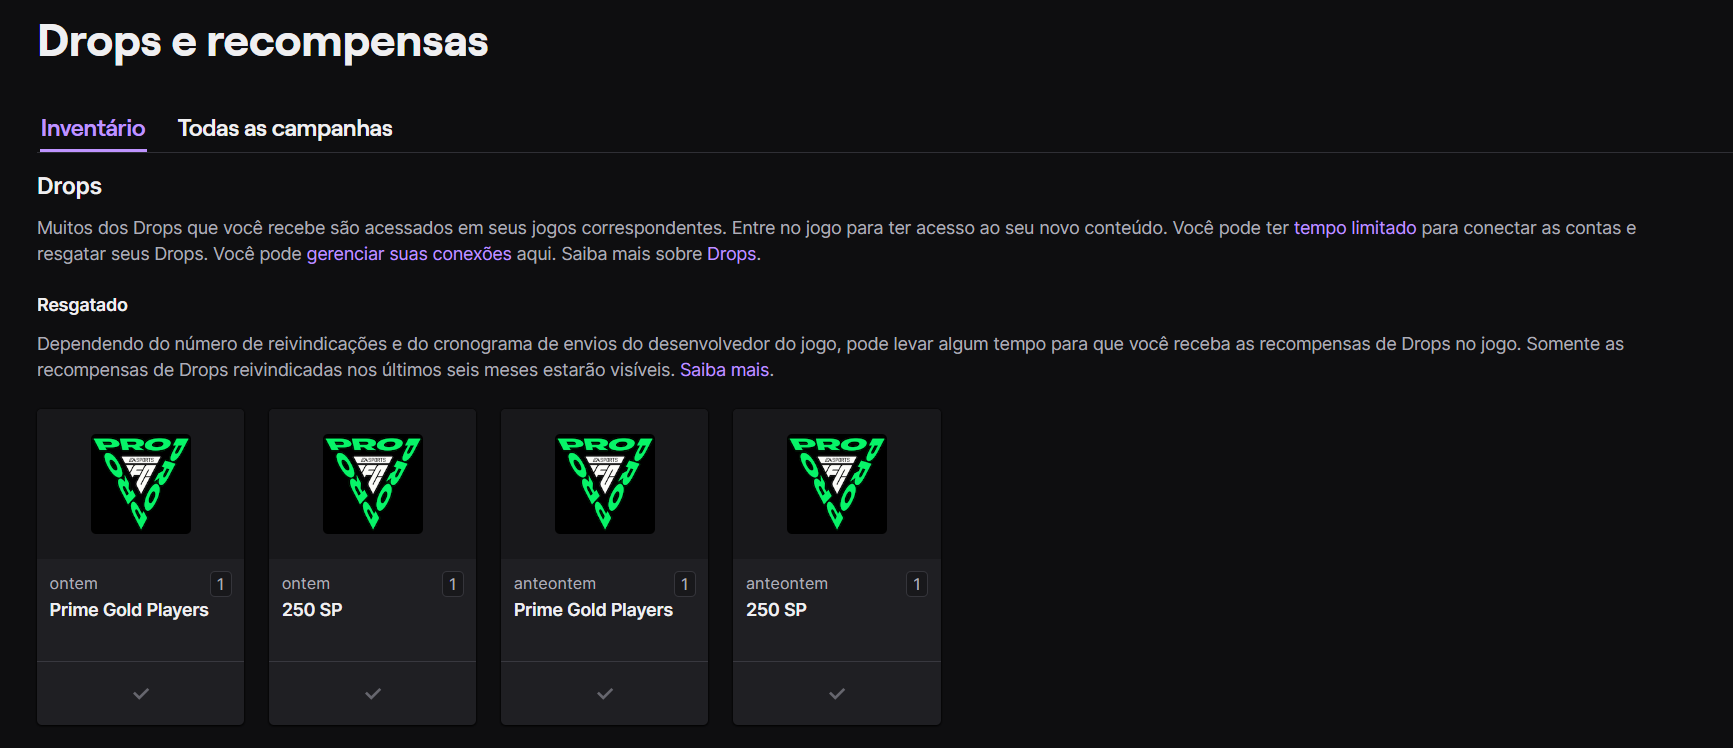Click the anteontem Prime Gold Players image

(605, 484)
